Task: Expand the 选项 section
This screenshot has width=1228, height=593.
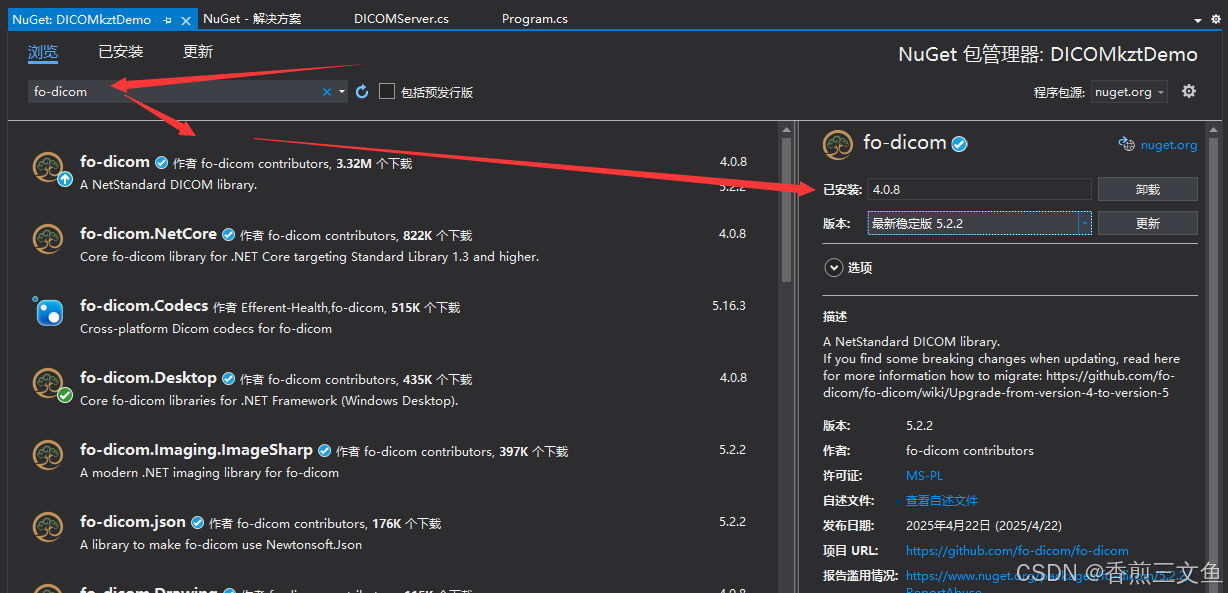Action: 833,267
